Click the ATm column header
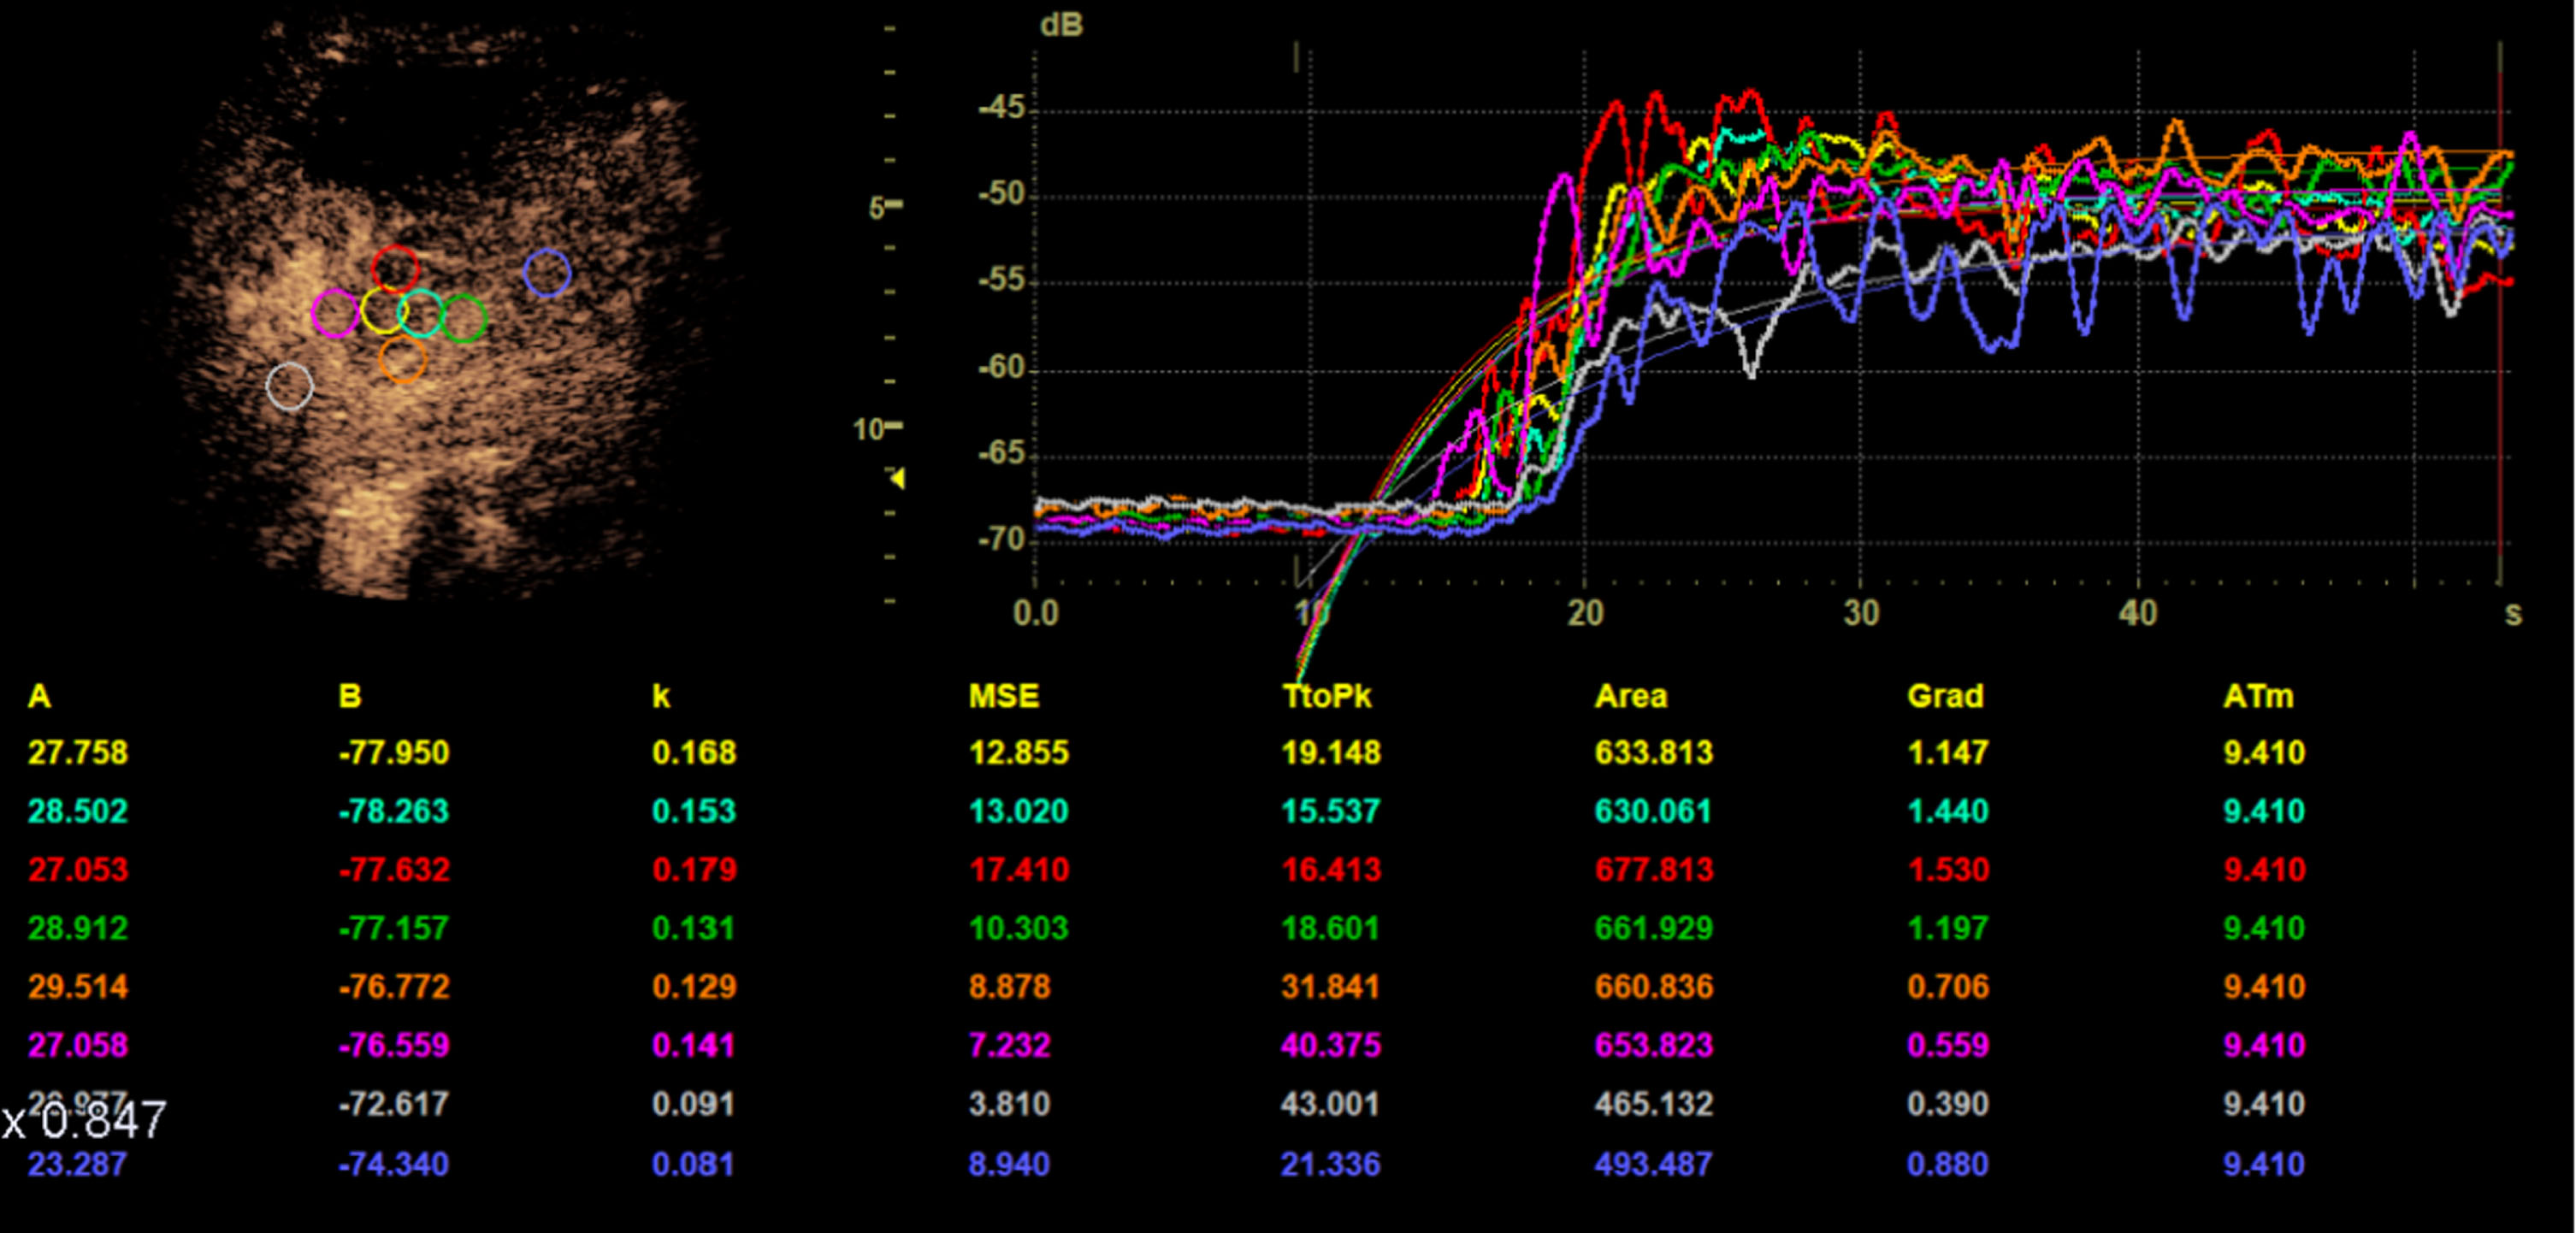 click(2258, 696)
